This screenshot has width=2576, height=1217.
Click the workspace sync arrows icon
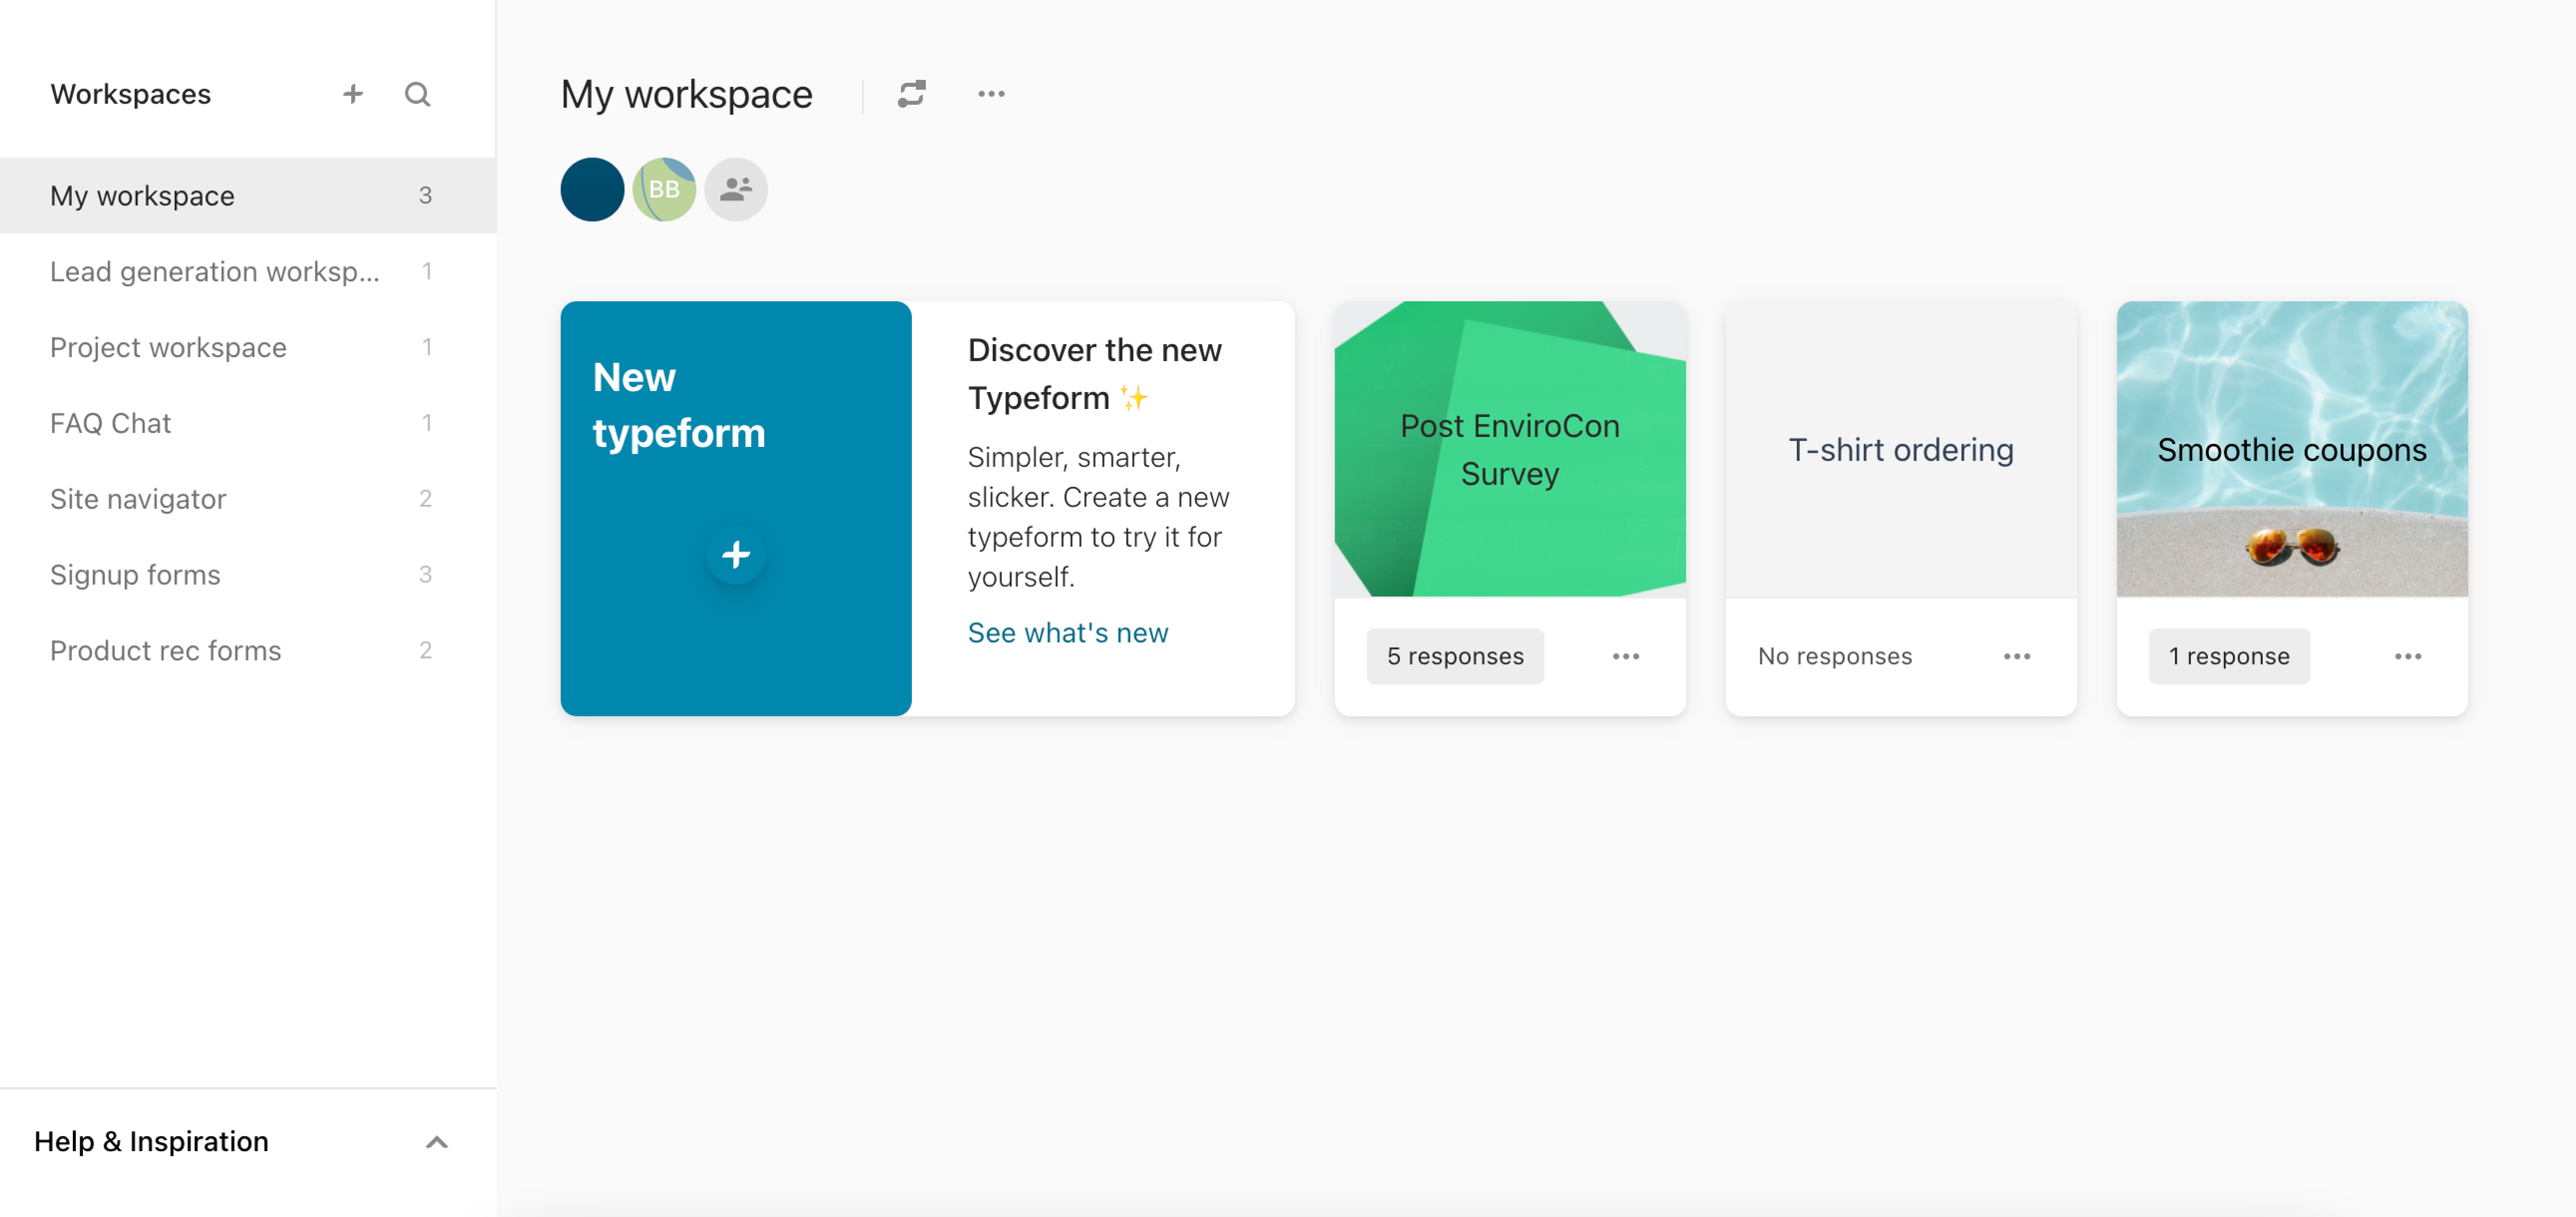tap(911, 94)
